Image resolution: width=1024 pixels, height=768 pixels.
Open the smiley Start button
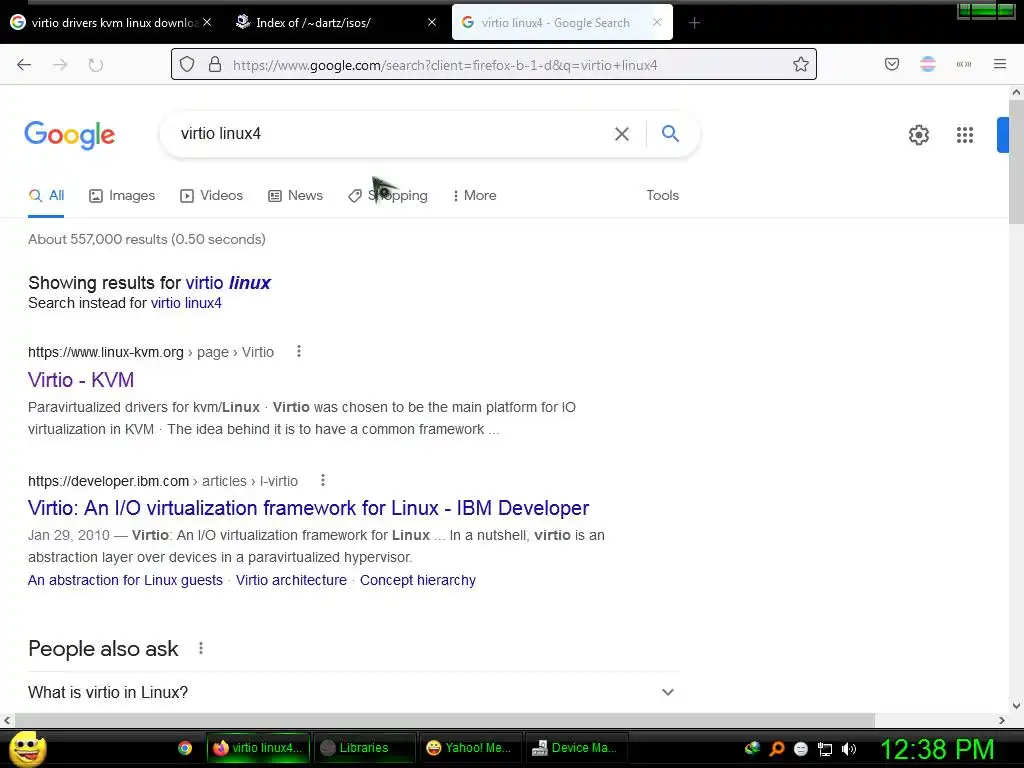pos(27,749)
